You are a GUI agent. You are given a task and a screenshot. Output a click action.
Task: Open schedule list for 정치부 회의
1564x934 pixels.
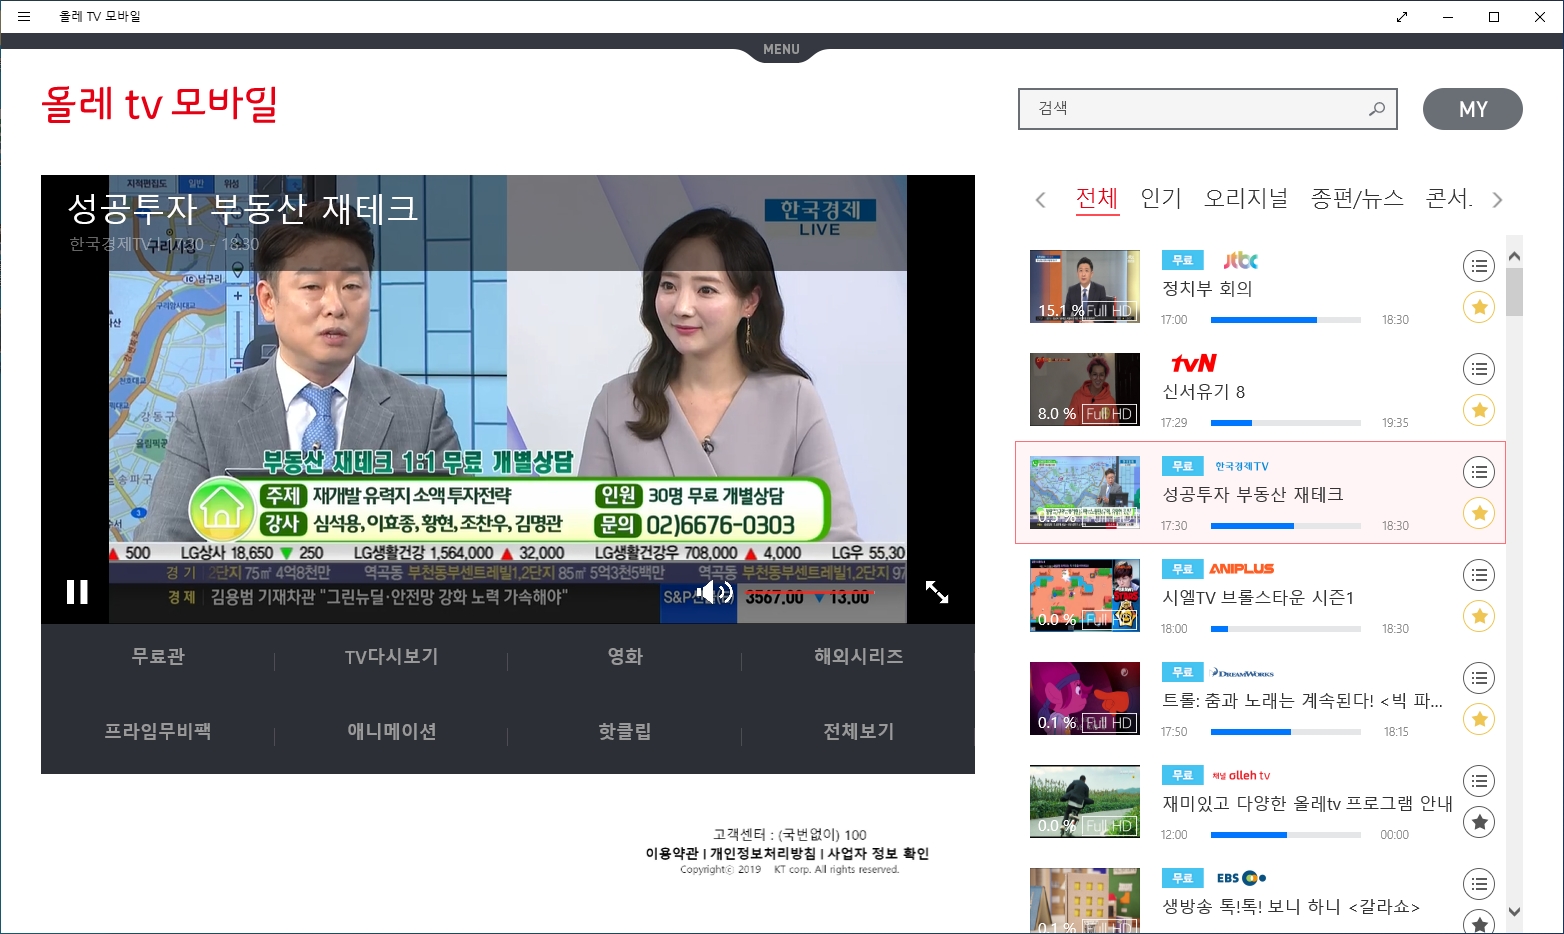[x=1479, y=266]
